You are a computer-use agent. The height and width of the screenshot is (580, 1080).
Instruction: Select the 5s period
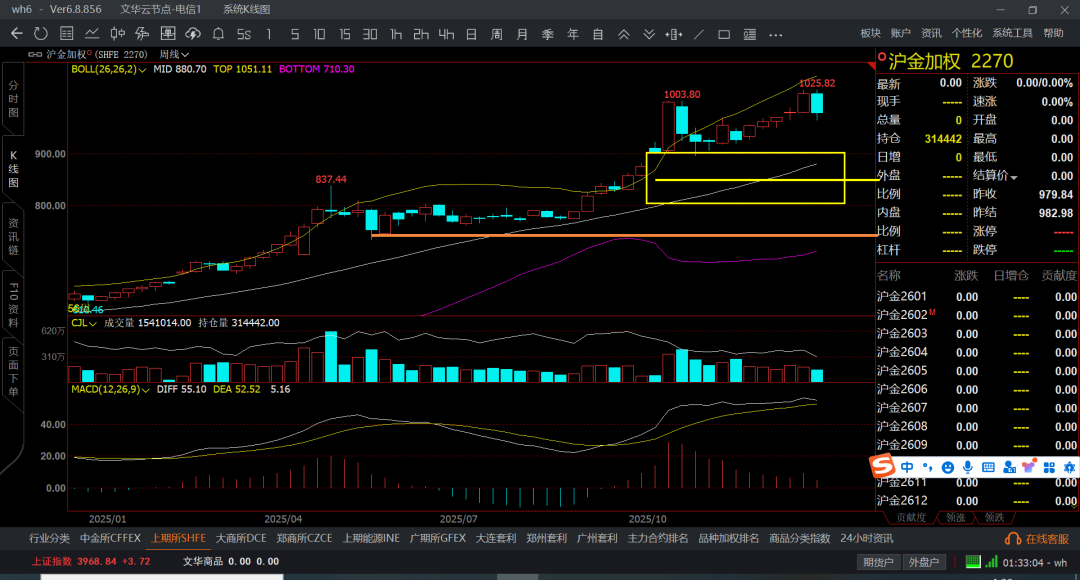[x=244, y=34]
